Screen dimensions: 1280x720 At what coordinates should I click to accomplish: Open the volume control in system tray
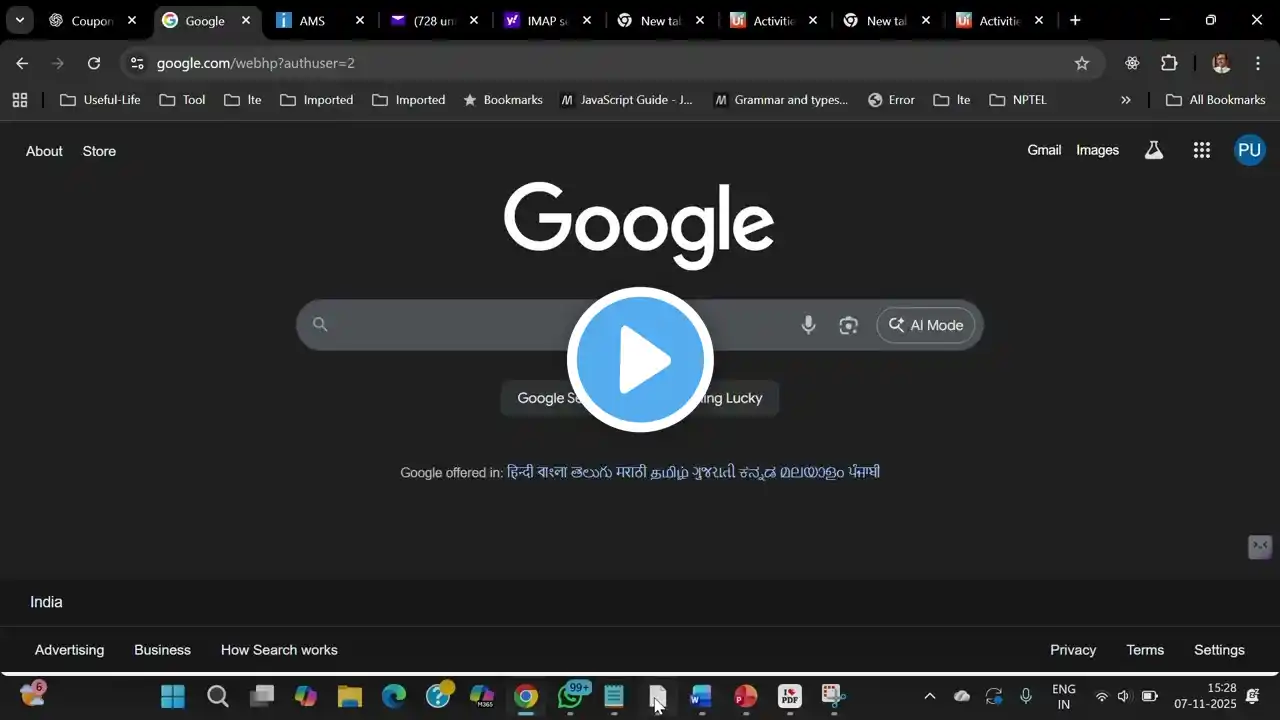coord(1123,696)
